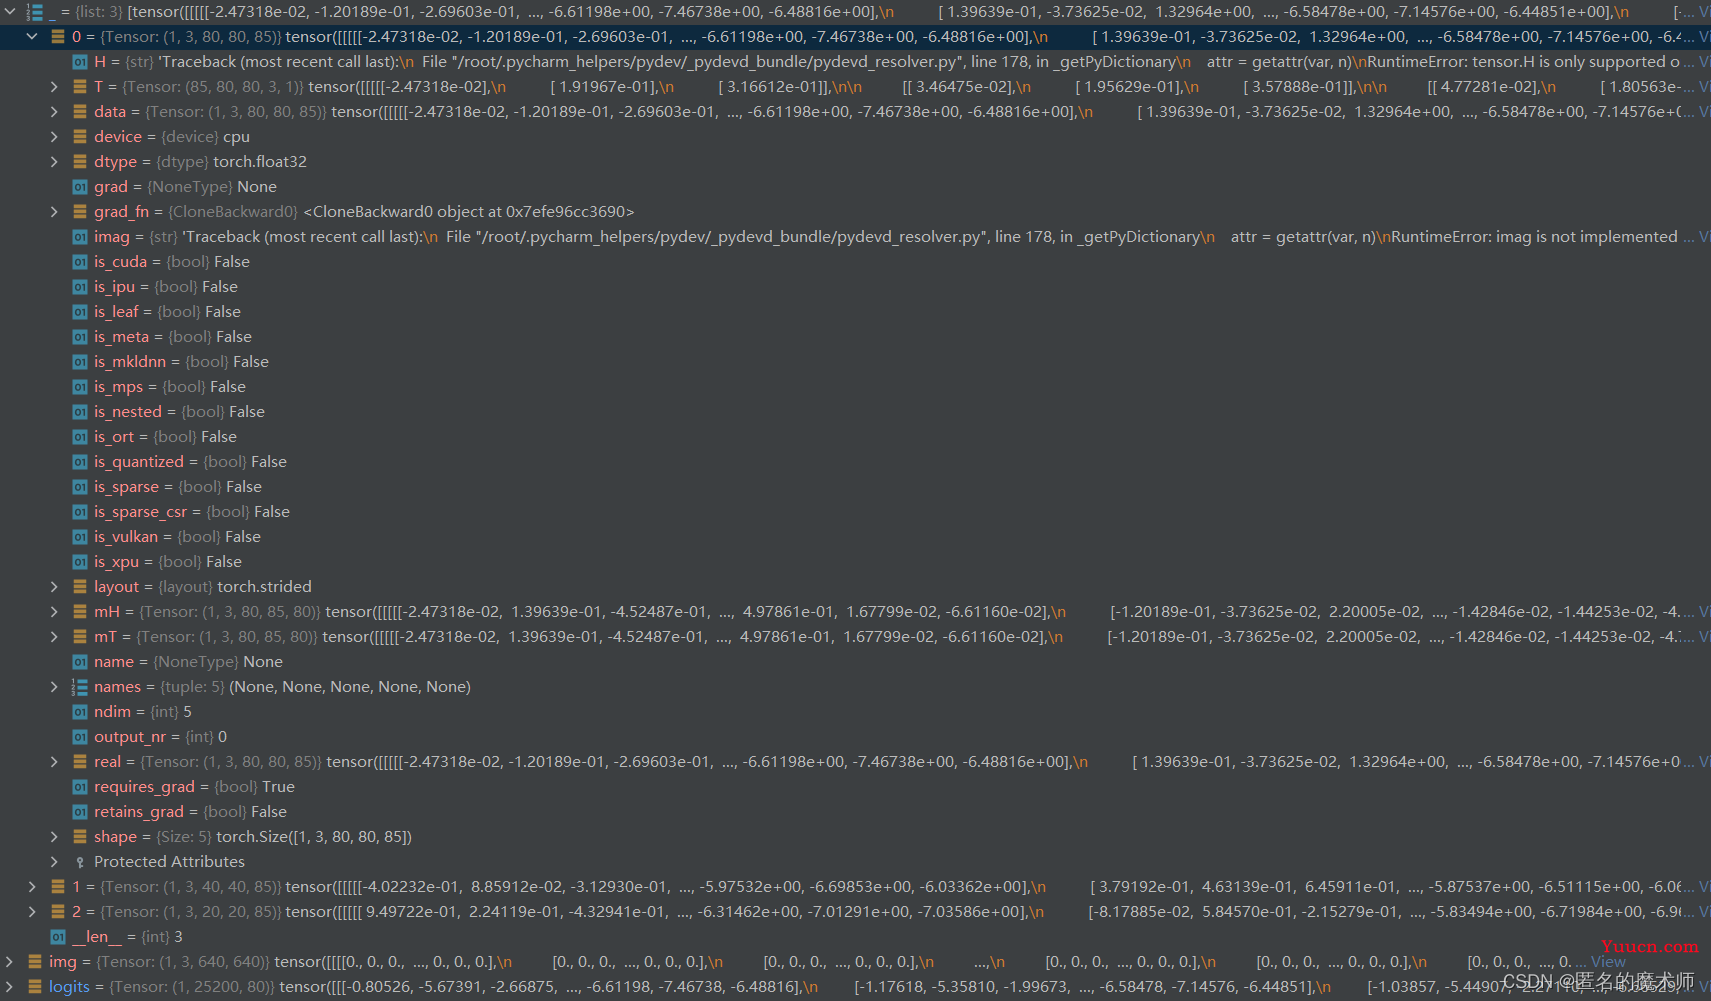Select the 'torch.strided' layout value

(x=264, y=587)
